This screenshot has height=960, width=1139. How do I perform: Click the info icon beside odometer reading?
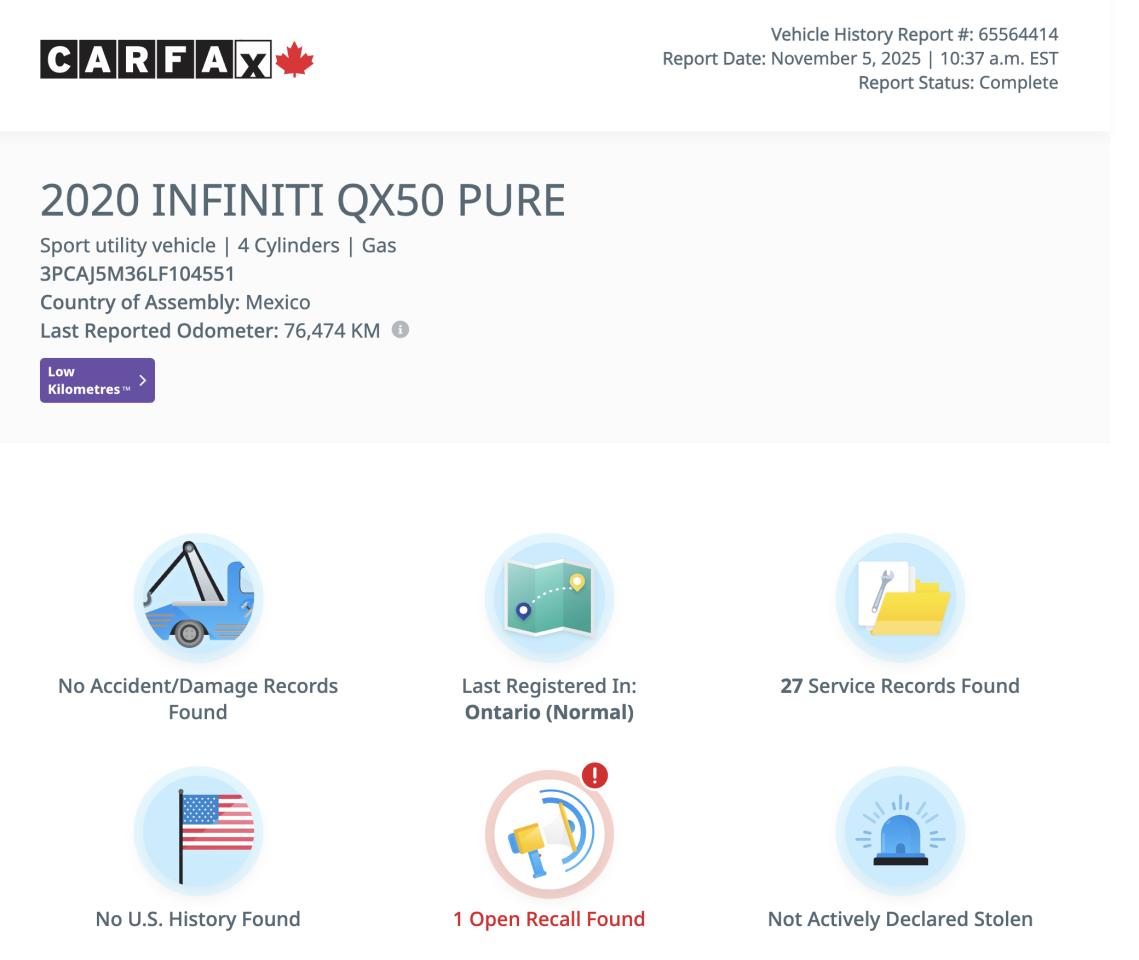[400, 330]
